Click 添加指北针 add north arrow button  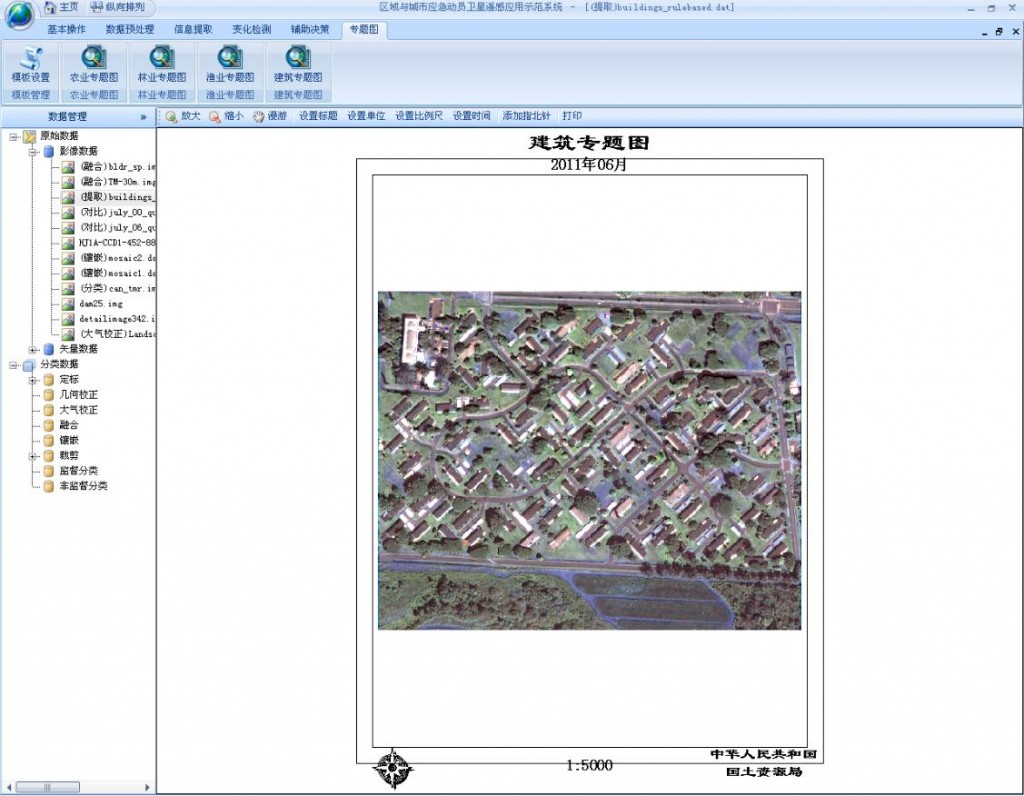tap(526, 116)
